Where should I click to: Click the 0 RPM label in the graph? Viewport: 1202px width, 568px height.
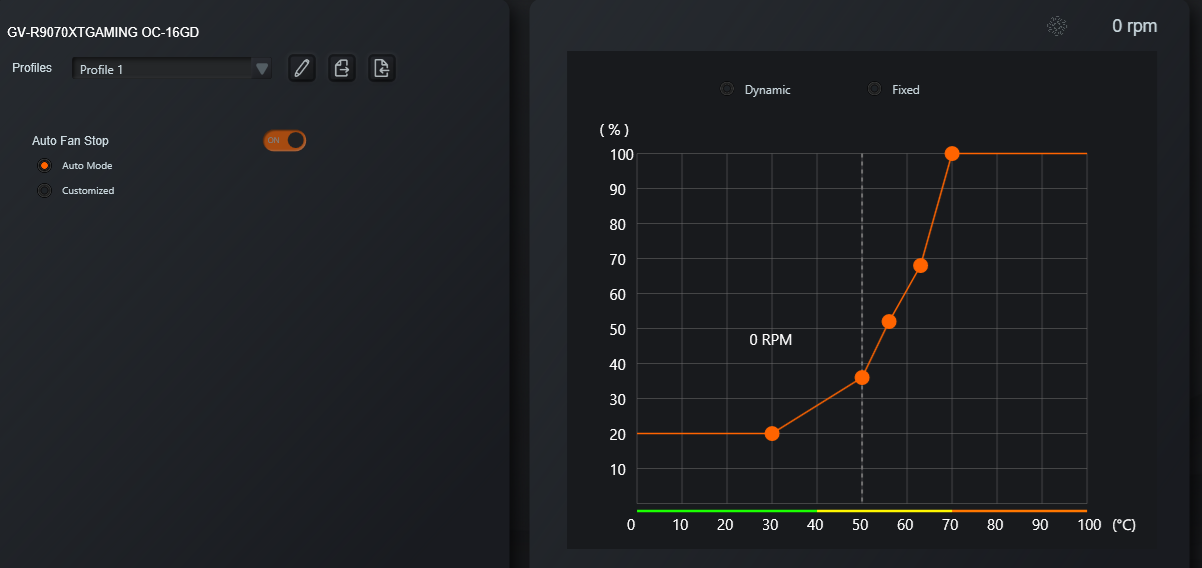[771, 340]
